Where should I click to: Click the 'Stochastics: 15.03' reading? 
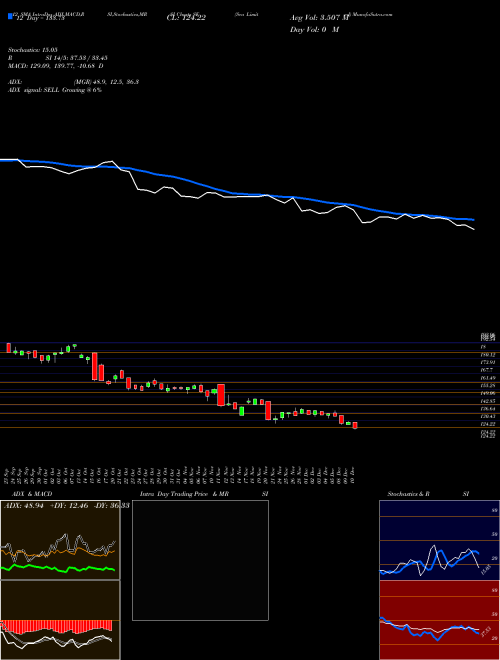32,50
